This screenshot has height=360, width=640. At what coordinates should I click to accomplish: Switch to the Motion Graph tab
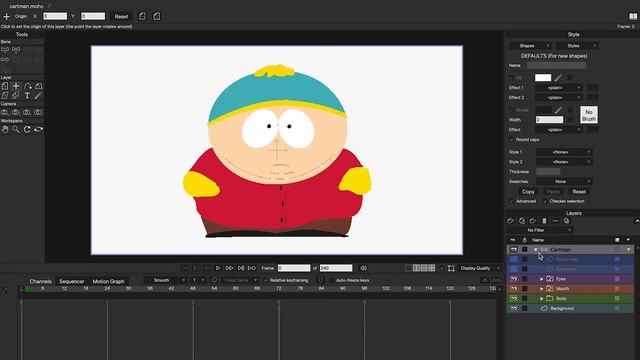coord(108,281)
